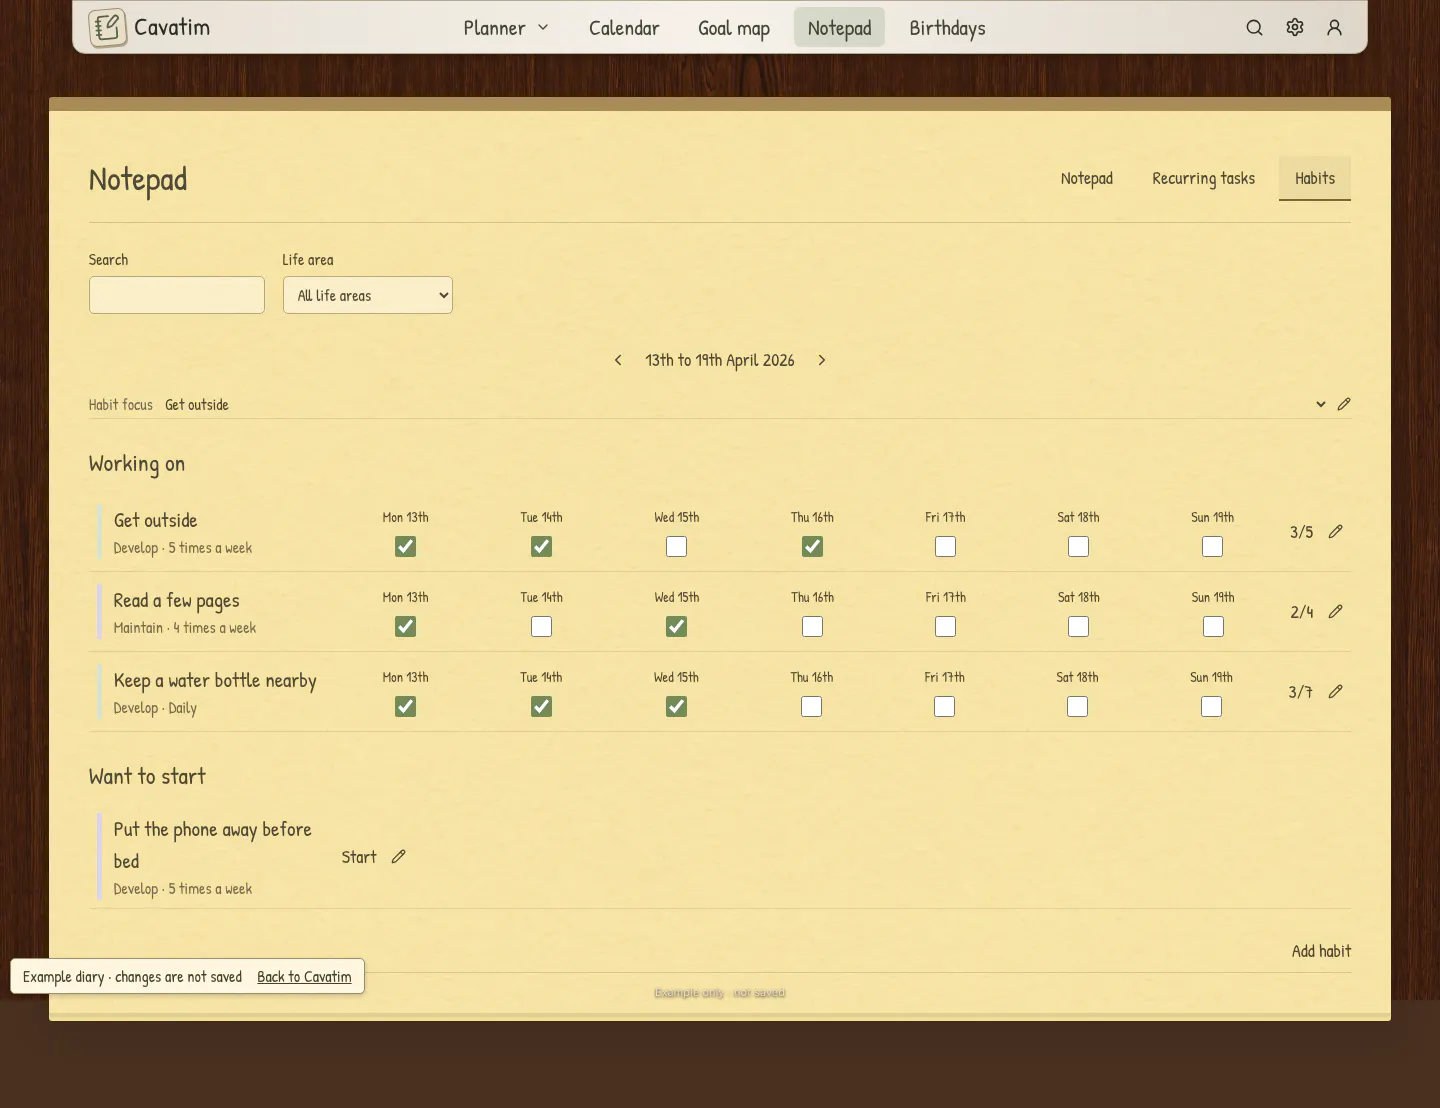Open the user account icon

click(x=1334, y=28)
